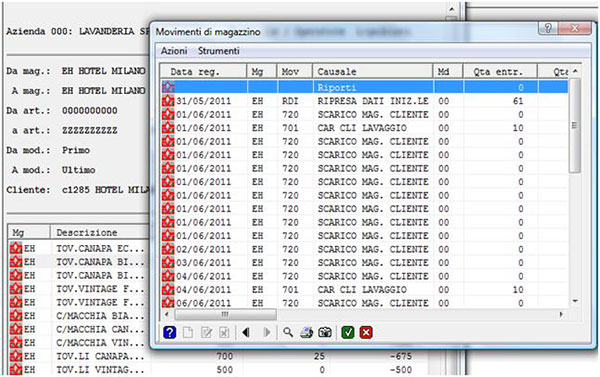The height and width of the screenshot is (377, 600).
Task: Go to next record with the grey right arrow
Action: [267, 332]
